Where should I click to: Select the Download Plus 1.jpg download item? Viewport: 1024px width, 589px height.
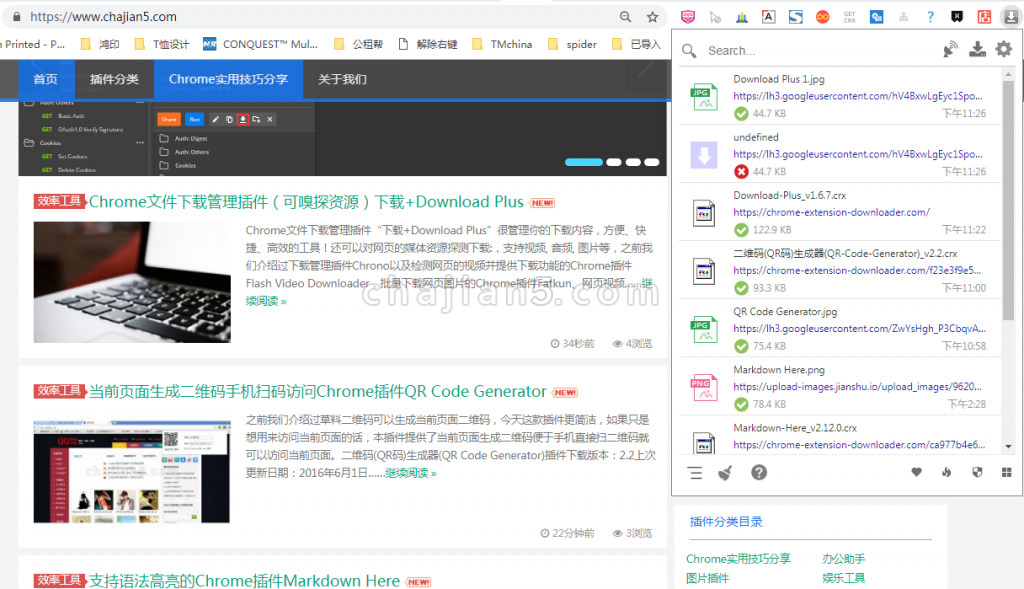click(x=839, y=95)
